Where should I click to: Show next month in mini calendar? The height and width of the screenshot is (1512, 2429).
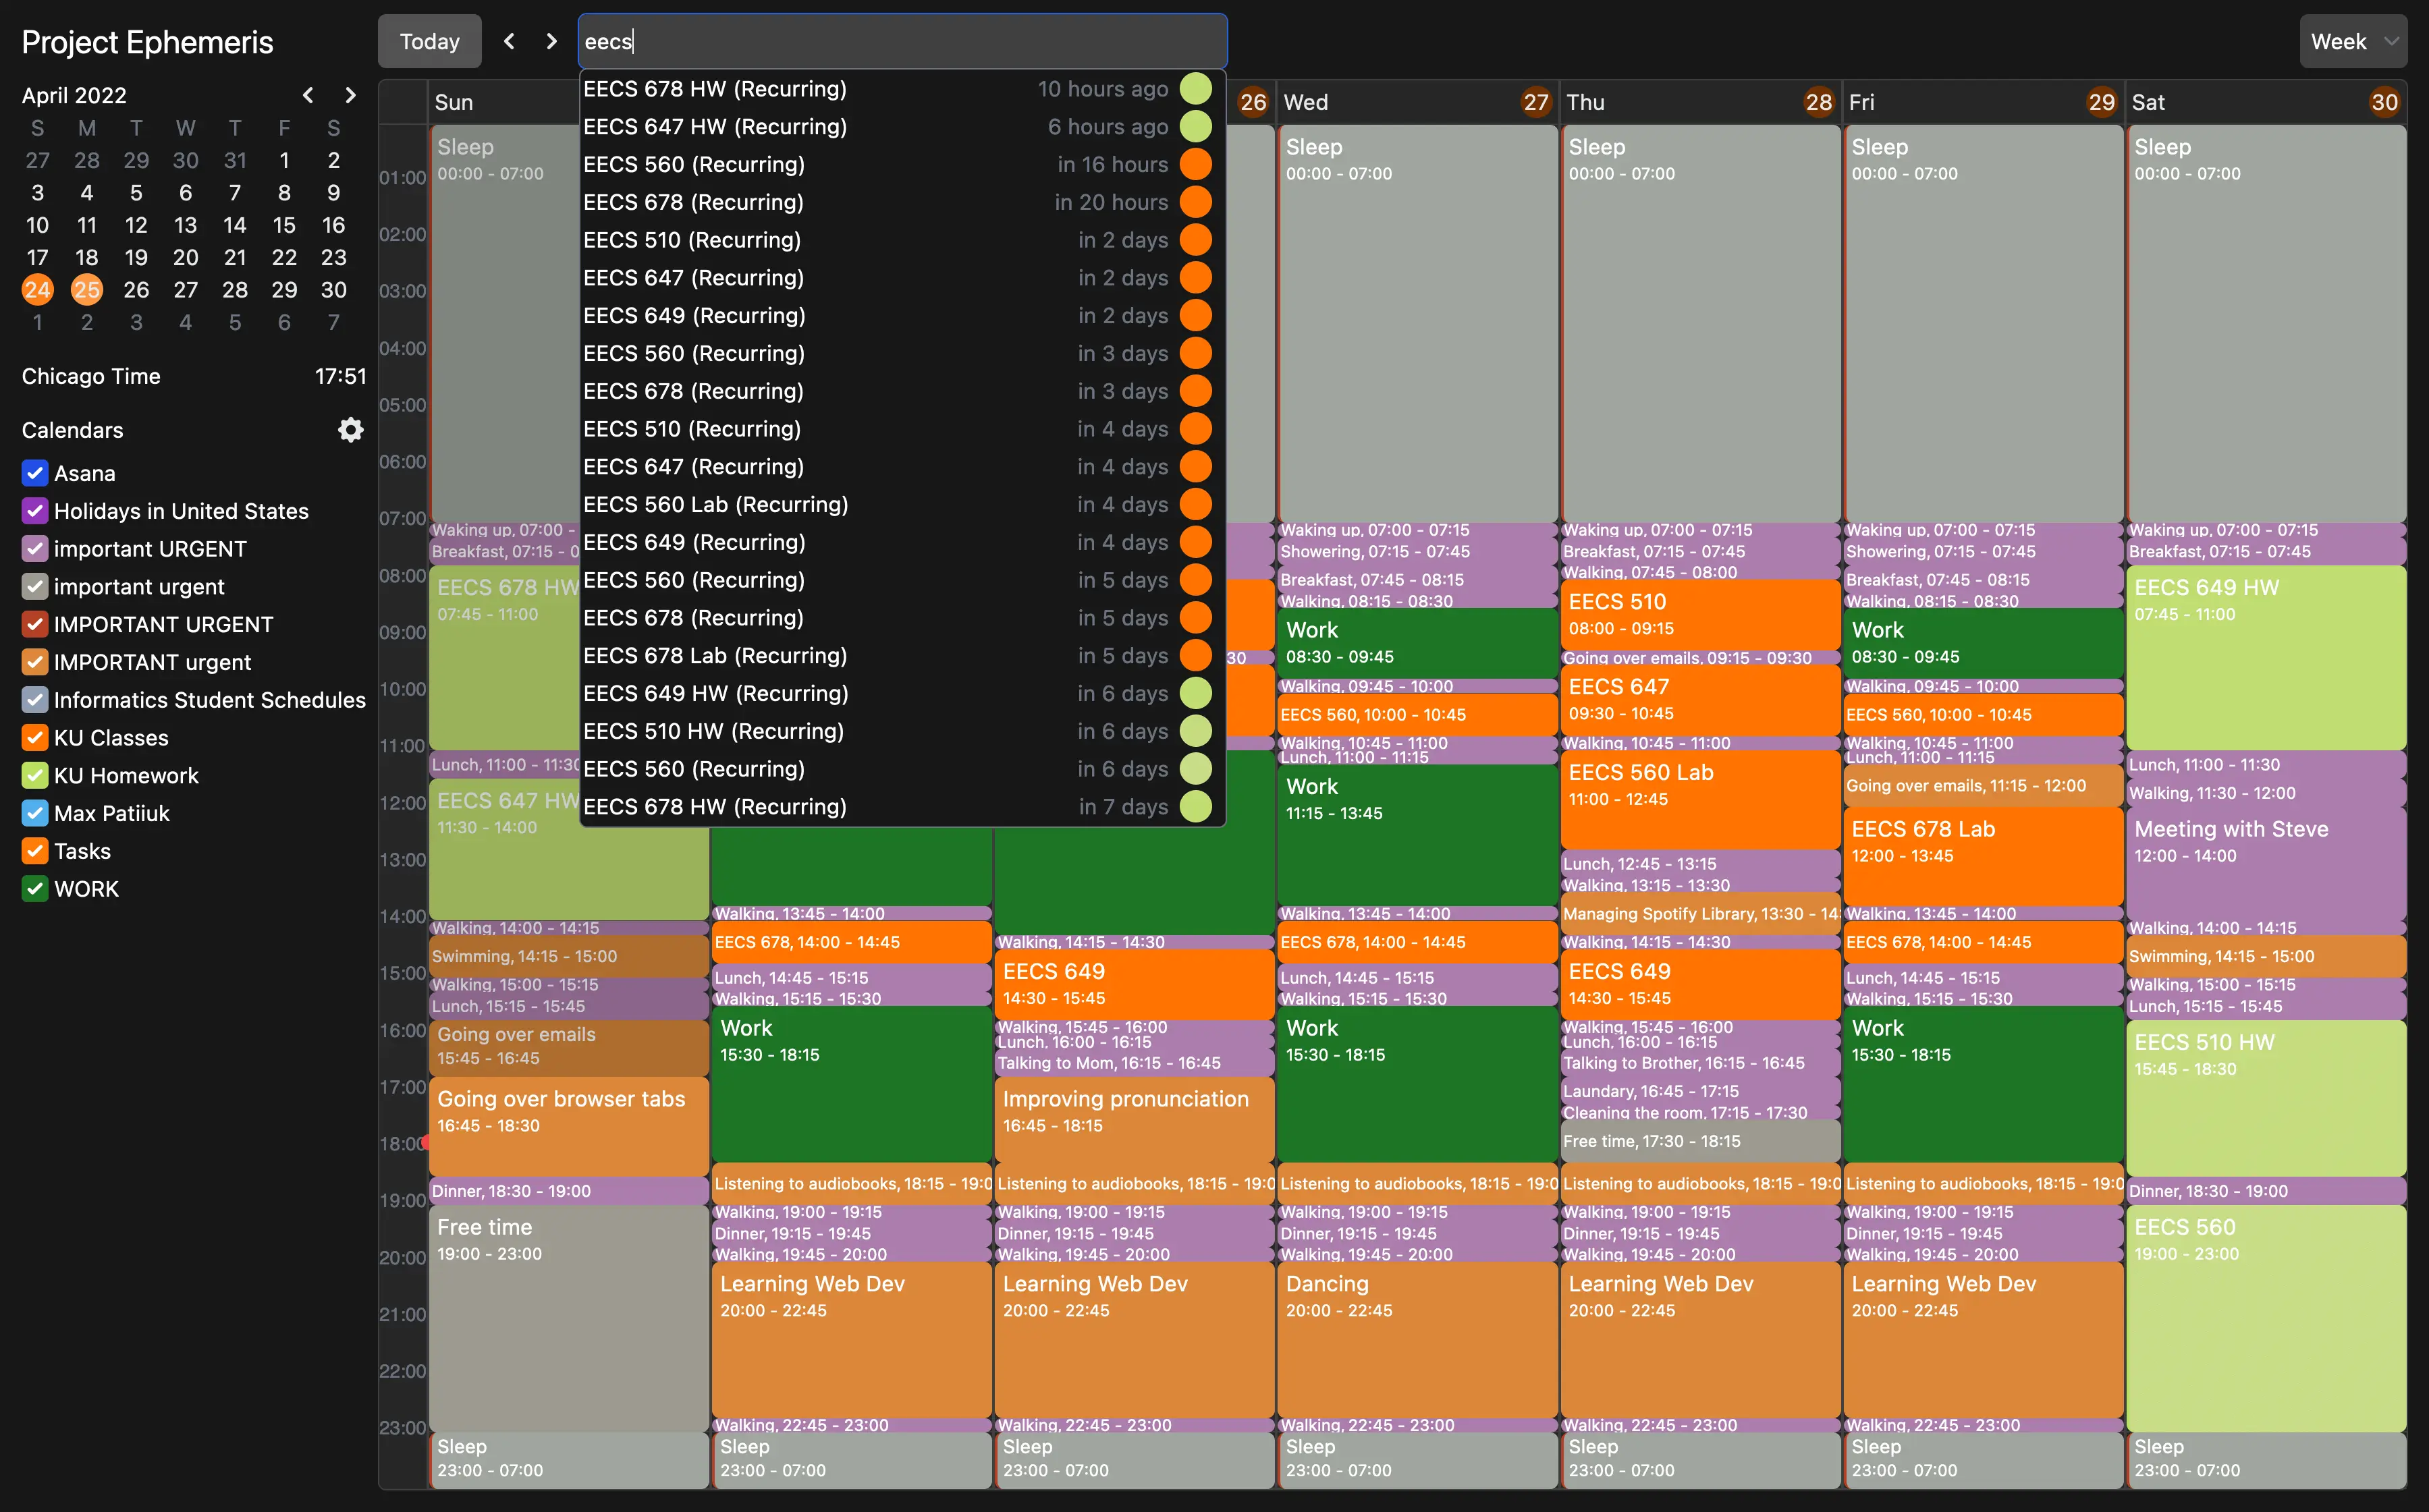pos(350,95)
